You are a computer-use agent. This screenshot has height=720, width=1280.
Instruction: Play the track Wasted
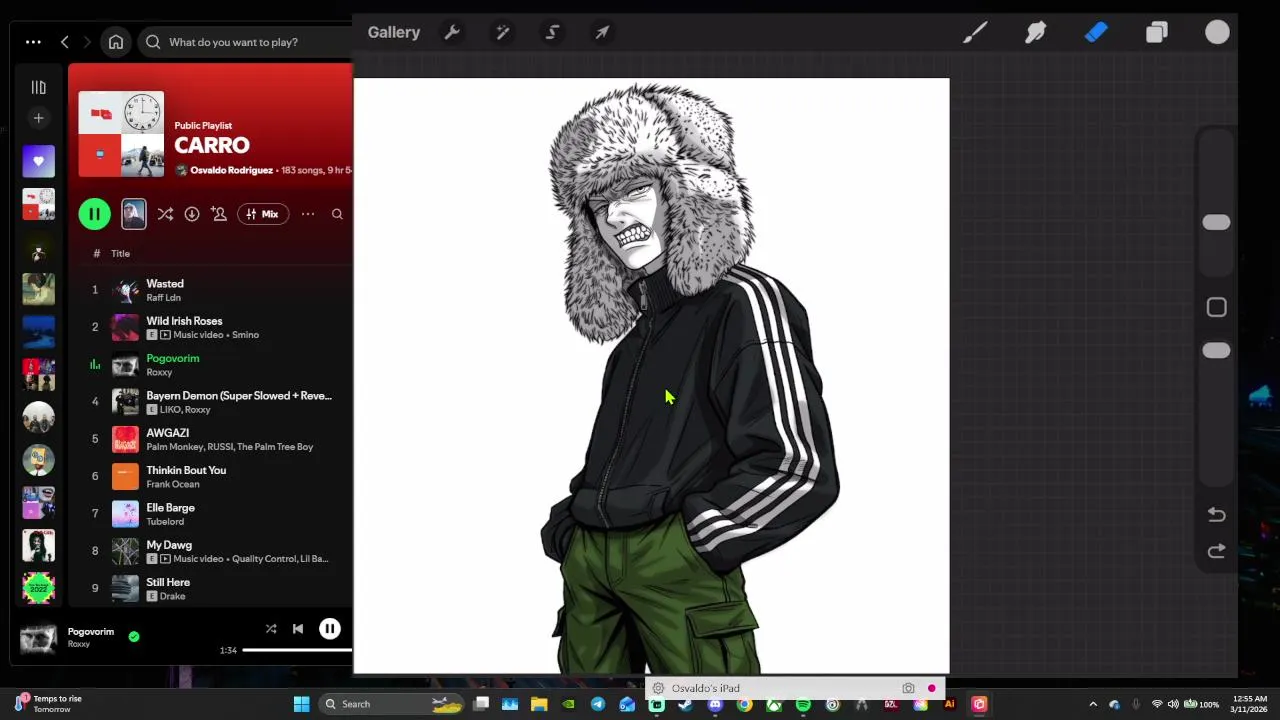pos(165,284)
